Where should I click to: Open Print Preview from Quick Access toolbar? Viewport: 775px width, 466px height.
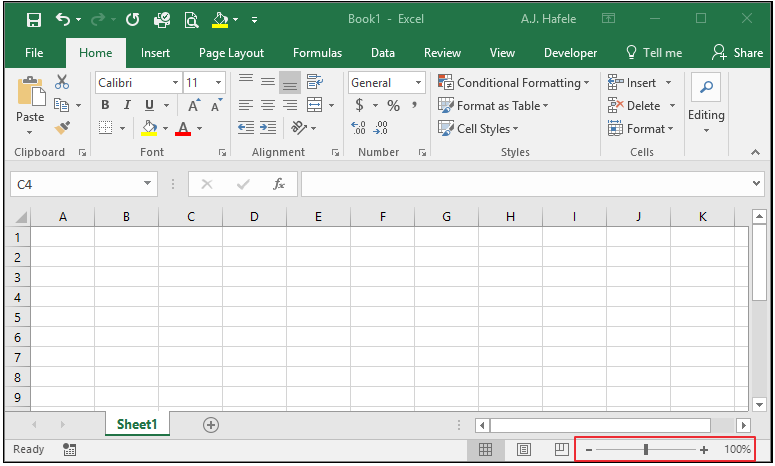191,20
